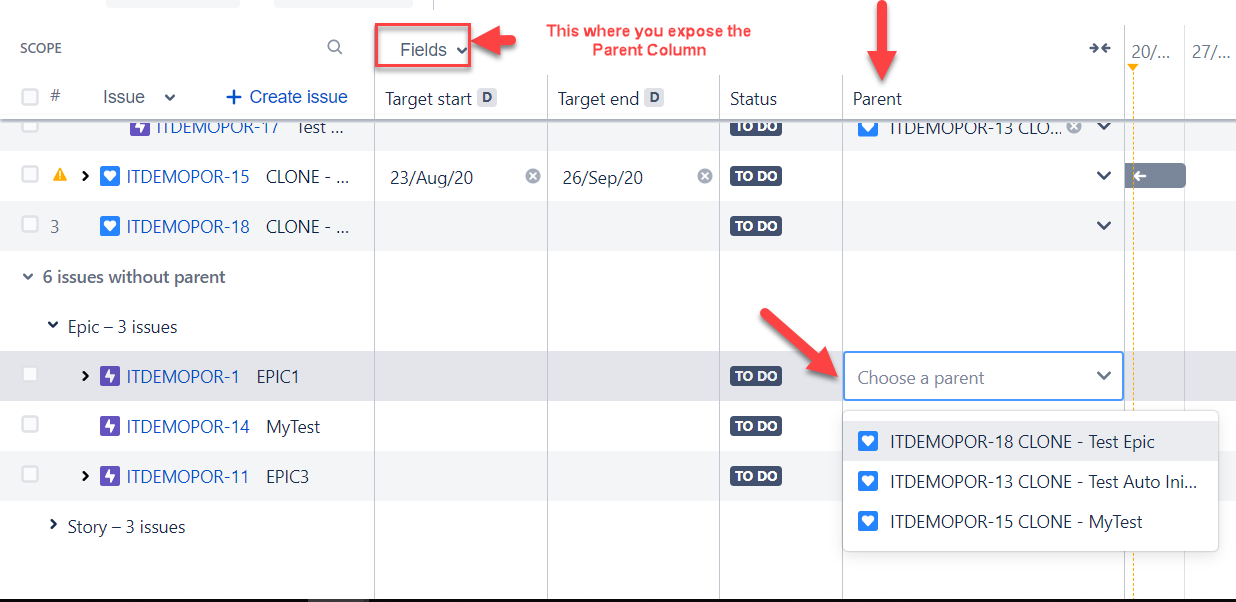This screenshot has width=1236, height=602.
Task: Check the select-all checkbox in the header row
Action: 28,97
